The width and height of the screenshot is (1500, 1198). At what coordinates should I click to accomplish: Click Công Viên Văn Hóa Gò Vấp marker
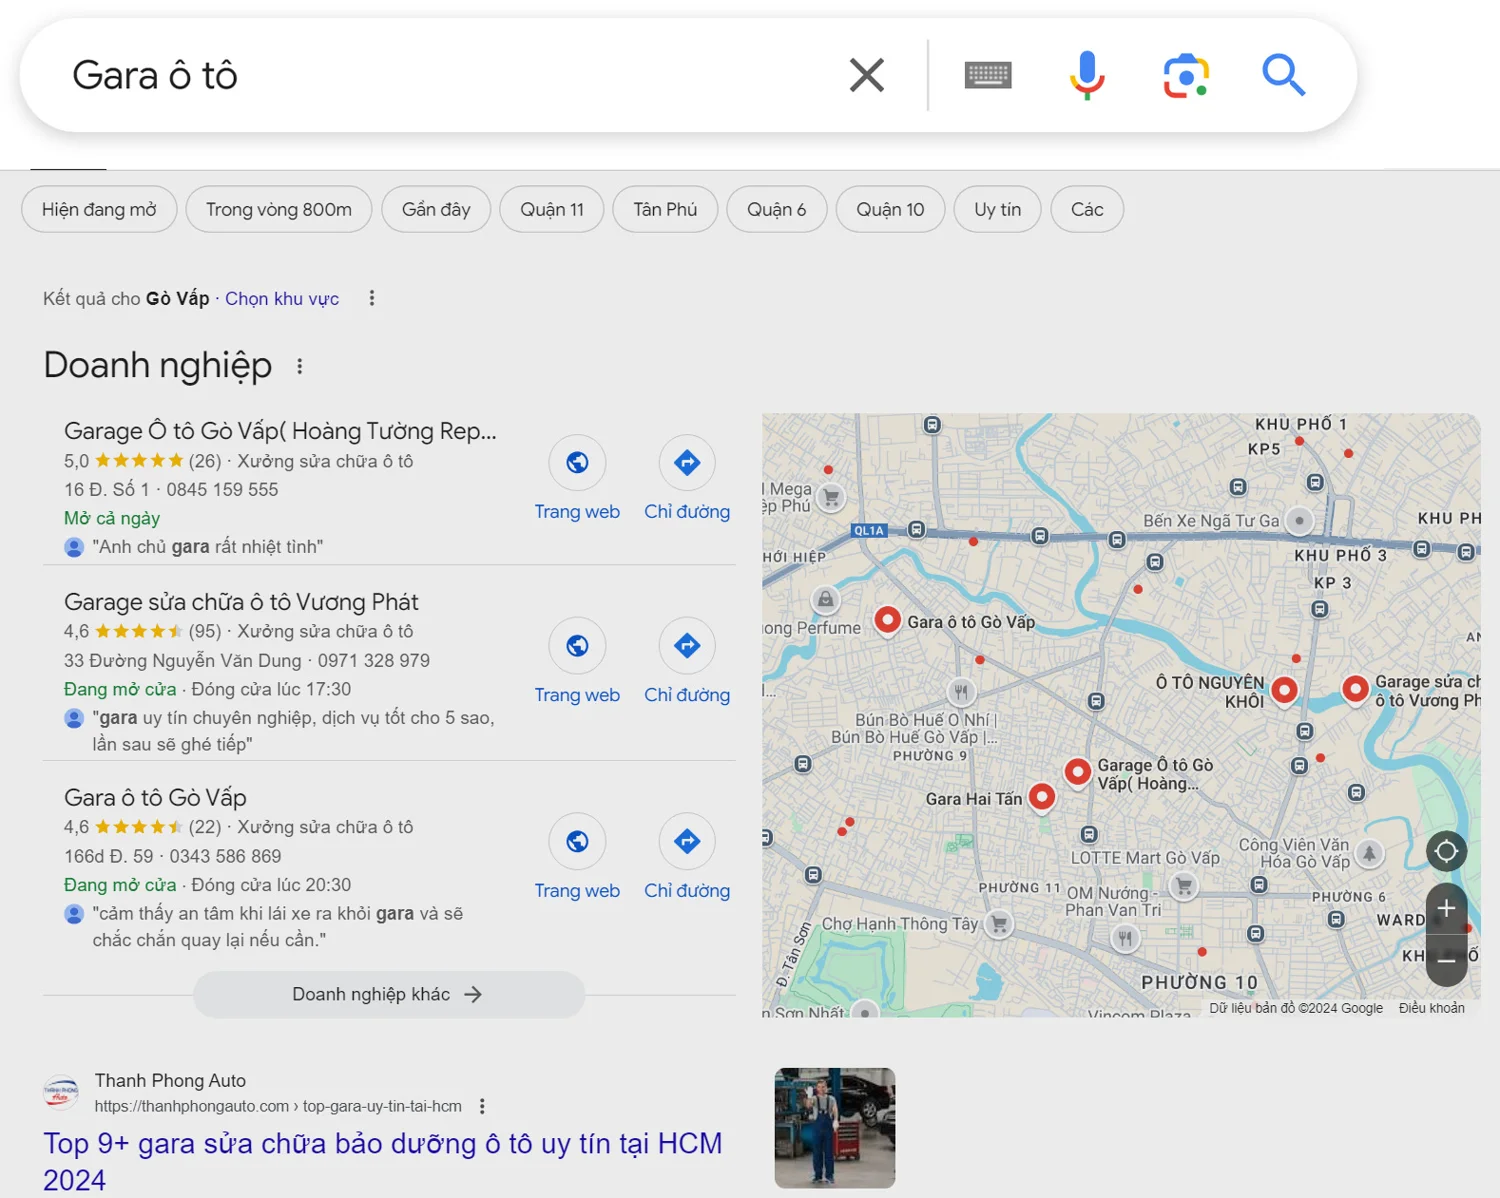tap(1369, 853)
